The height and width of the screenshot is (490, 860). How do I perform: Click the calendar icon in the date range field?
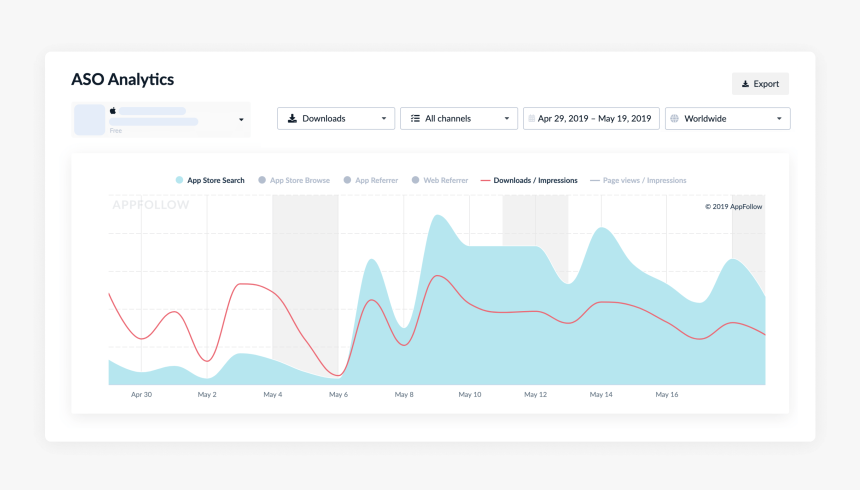pyautogui.click(x=531, y=119)
